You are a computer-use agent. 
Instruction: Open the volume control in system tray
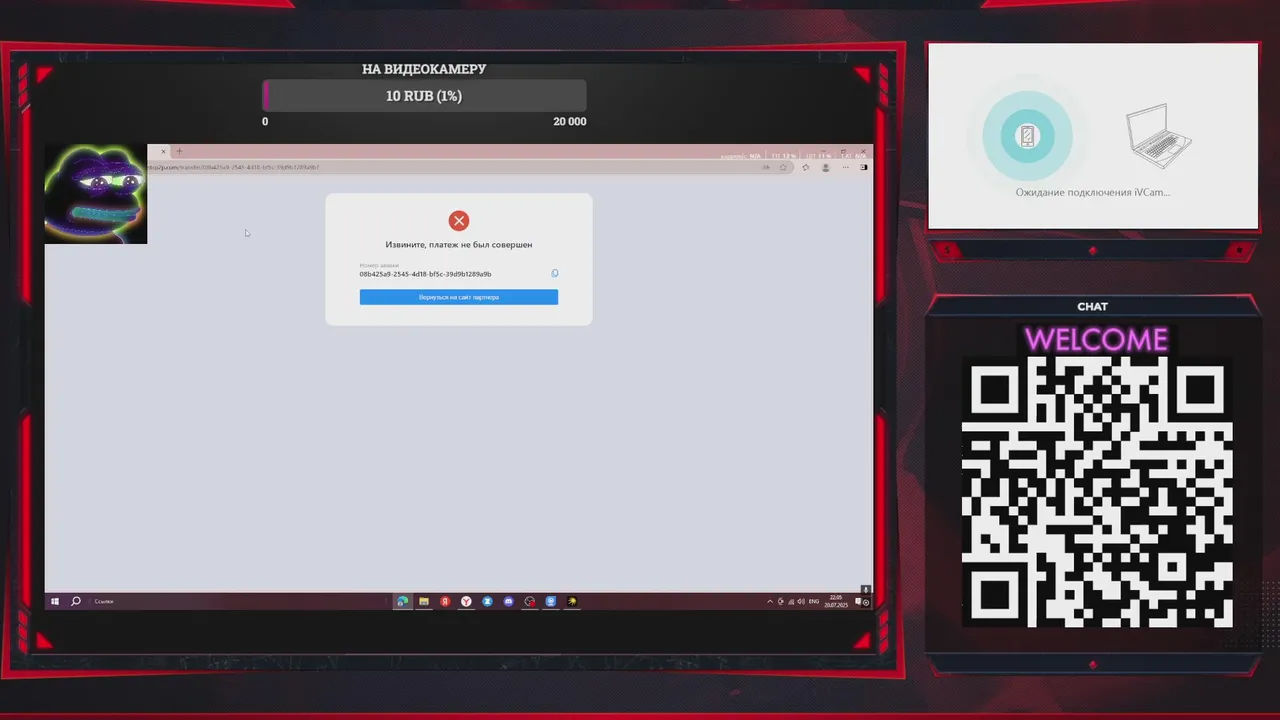(801, 601)
